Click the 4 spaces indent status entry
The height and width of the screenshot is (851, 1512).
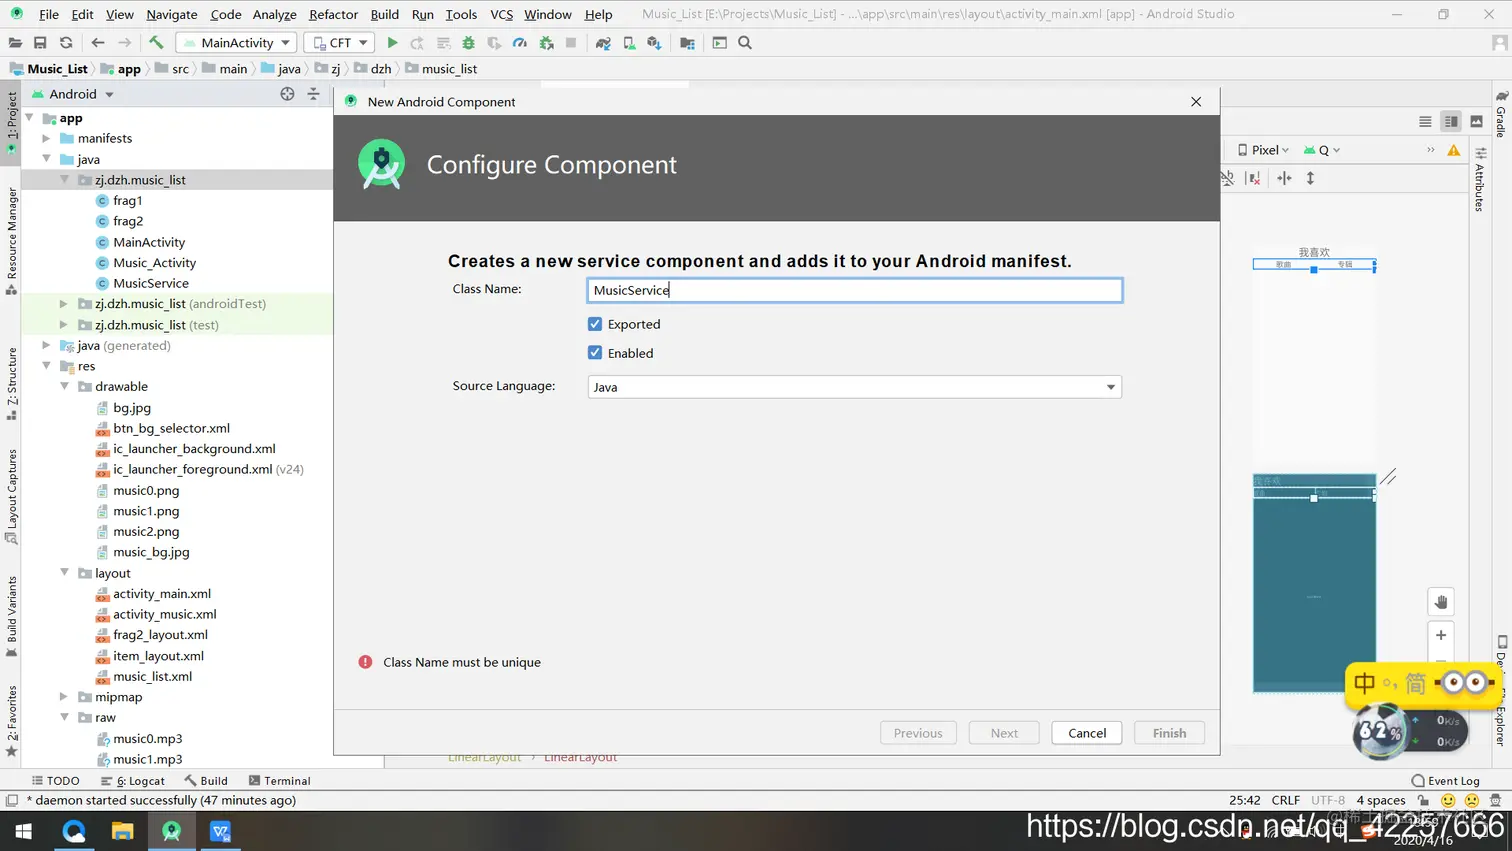coord(1381,800)
